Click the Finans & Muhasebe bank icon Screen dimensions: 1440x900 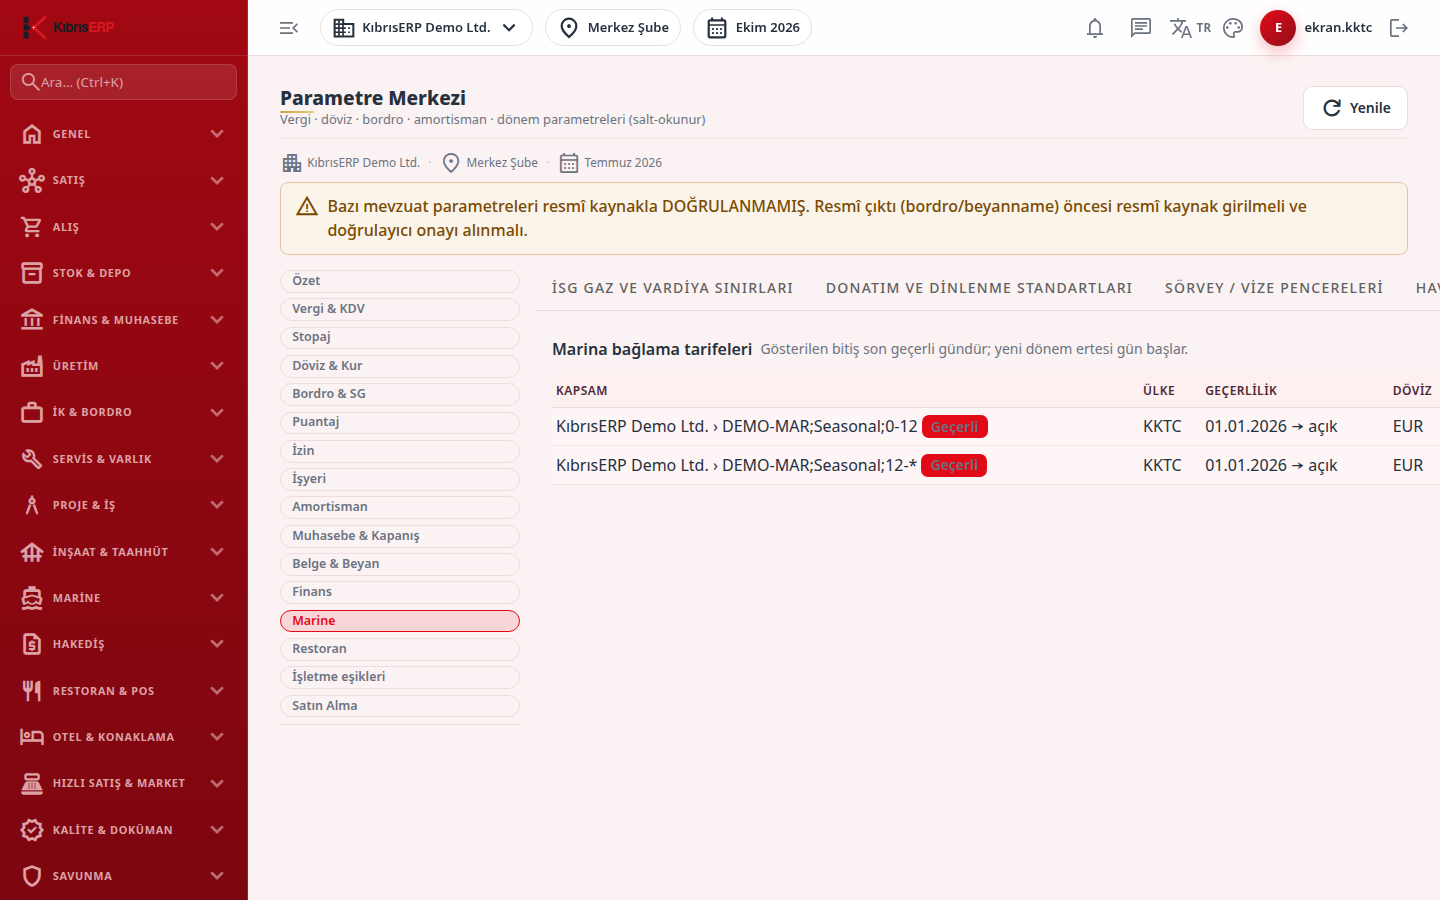point(32,320)
